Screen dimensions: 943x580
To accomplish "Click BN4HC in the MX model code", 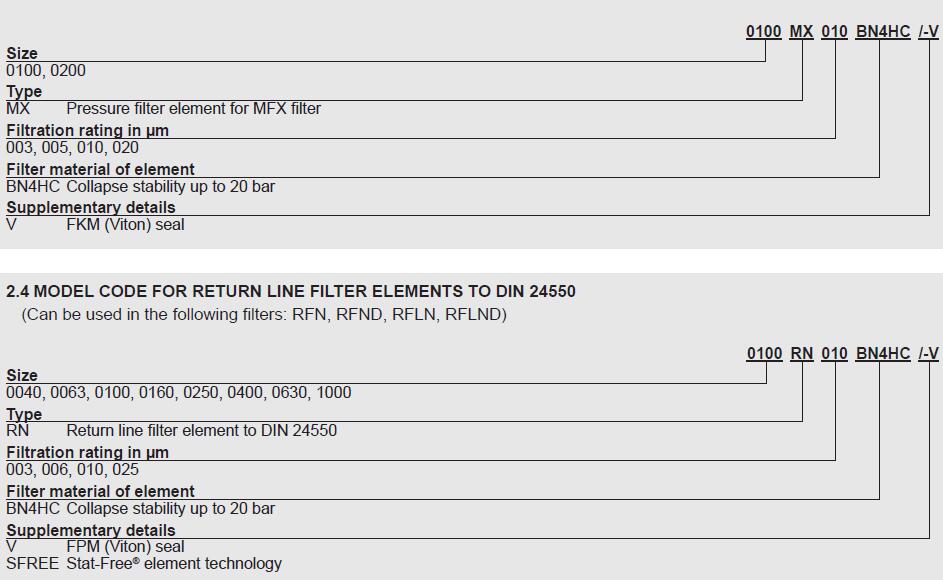I will (883, 32).
